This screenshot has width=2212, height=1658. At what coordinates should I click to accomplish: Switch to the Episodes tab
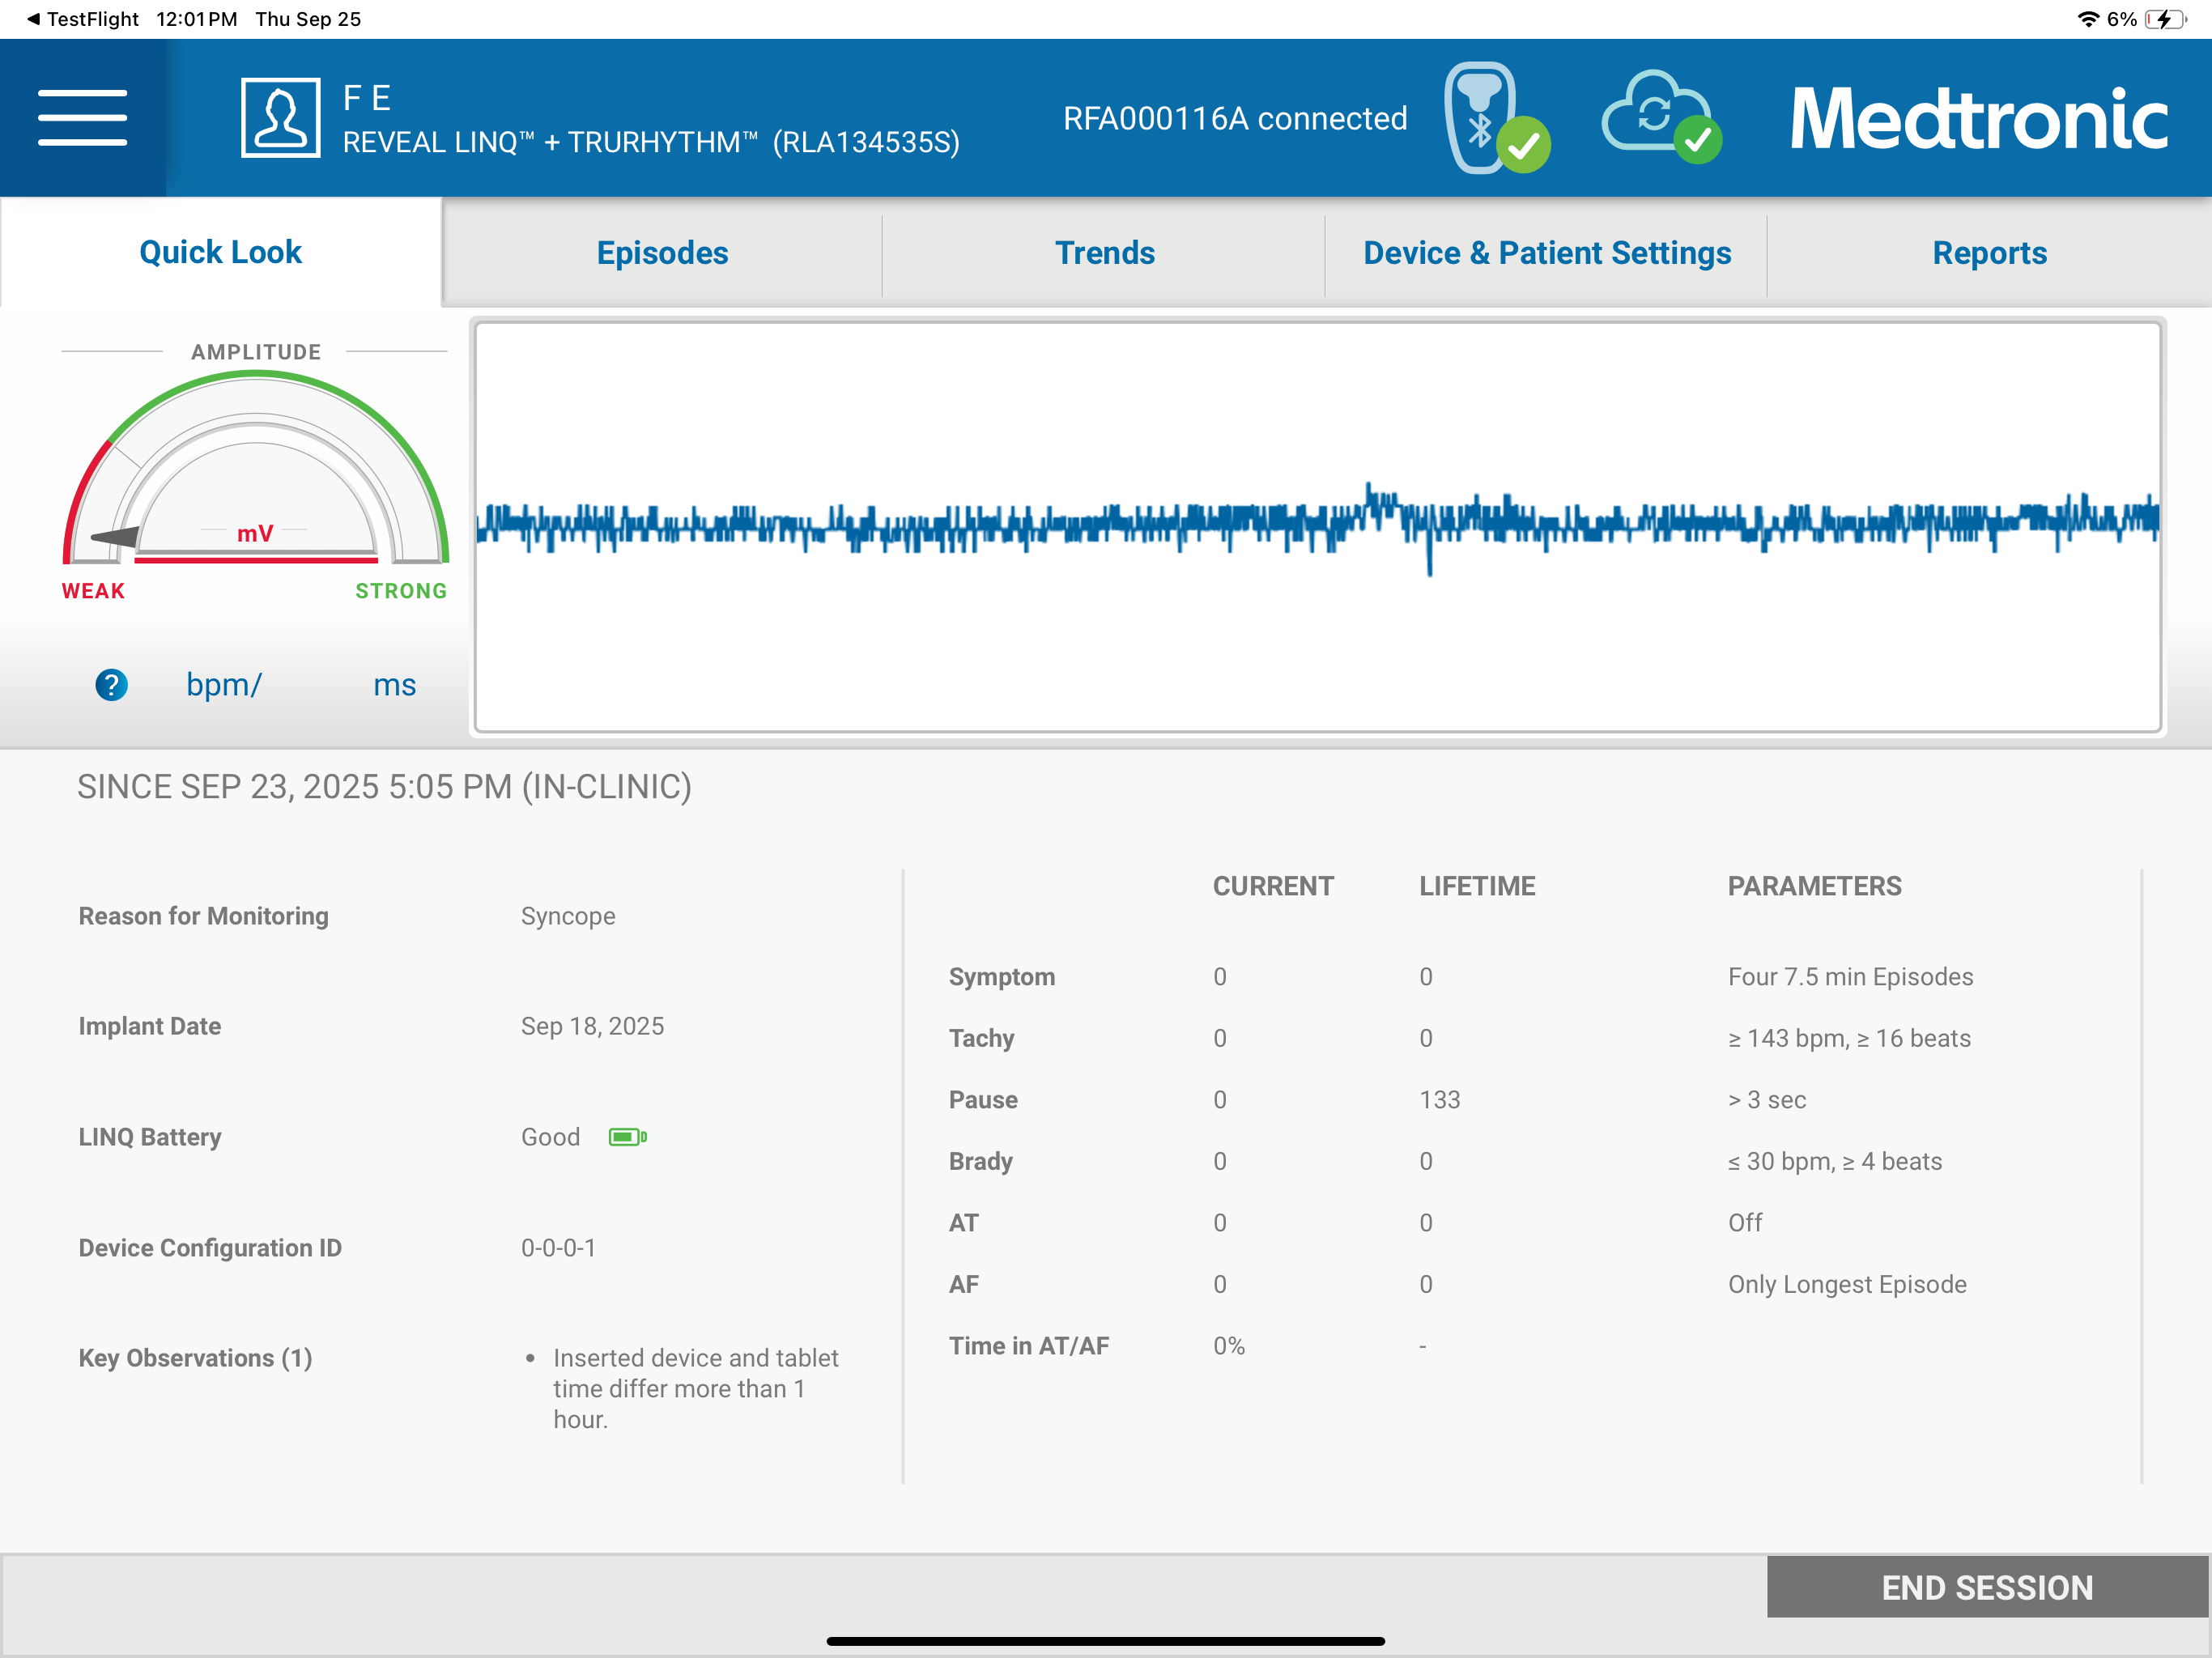[662, 253]
